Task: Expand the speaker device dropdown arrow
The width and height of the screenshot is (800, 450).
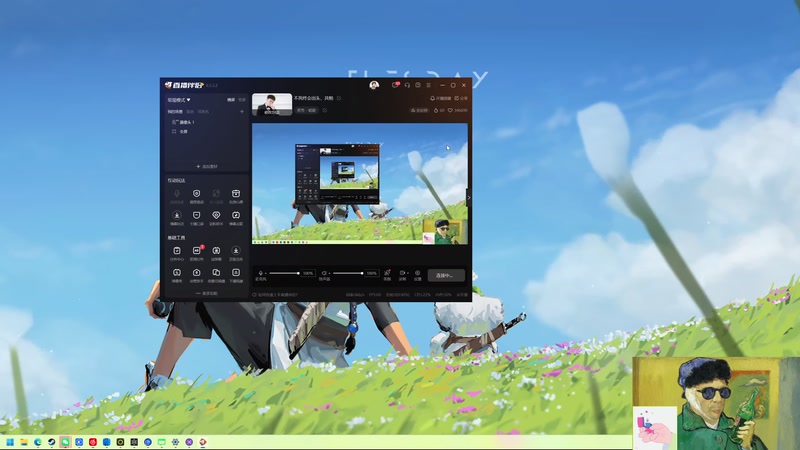Action: pyautogui.click(x=329, y=273)
